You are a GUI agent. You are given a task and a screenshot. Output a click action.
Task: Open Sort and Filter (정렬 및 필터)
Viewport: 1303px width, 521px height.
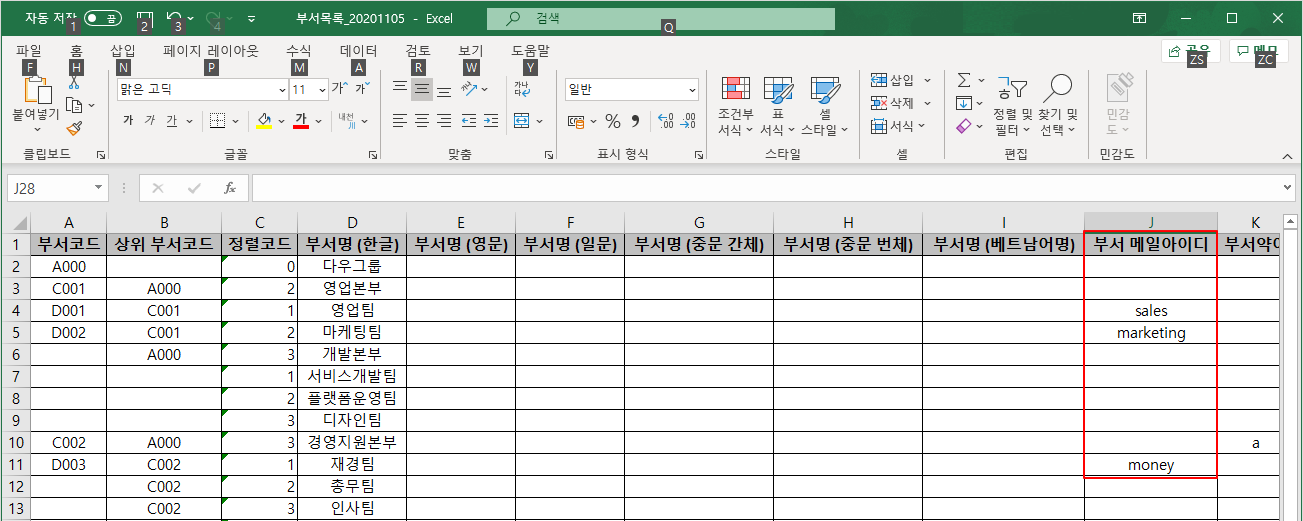1012,106
